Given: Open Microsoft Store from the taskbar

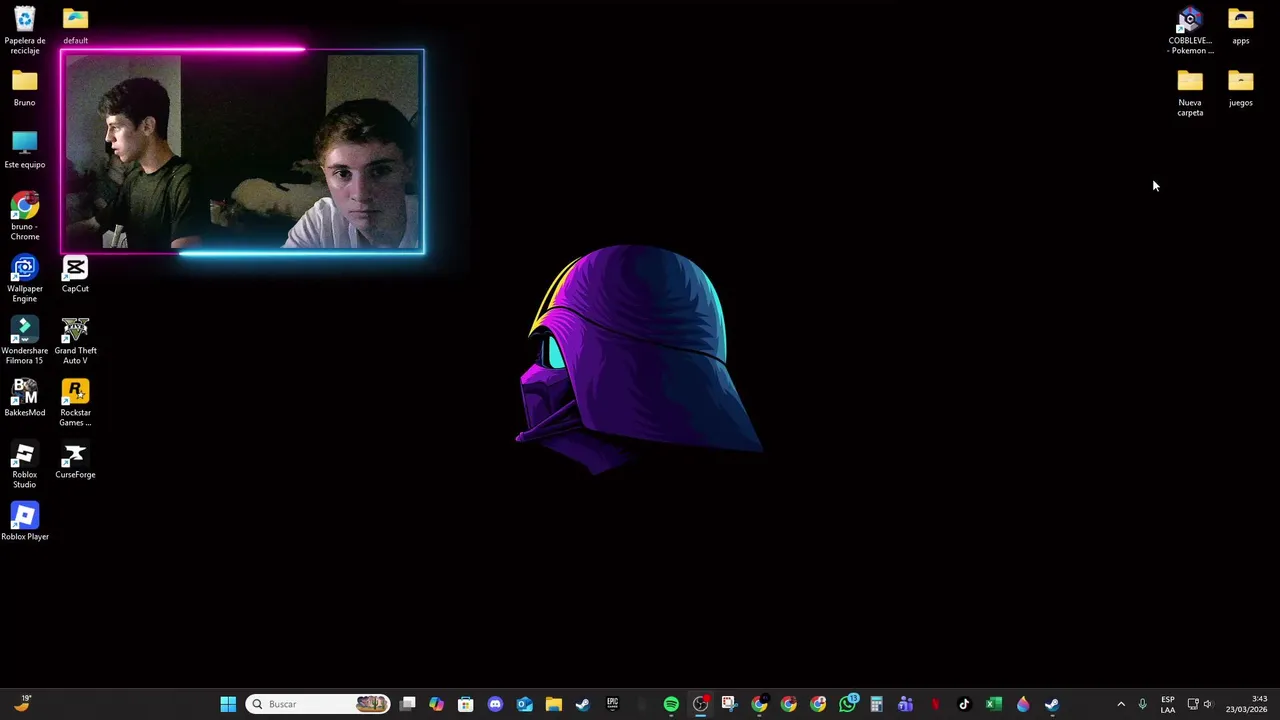Looking at the screenshot, I should coord(466,704).
